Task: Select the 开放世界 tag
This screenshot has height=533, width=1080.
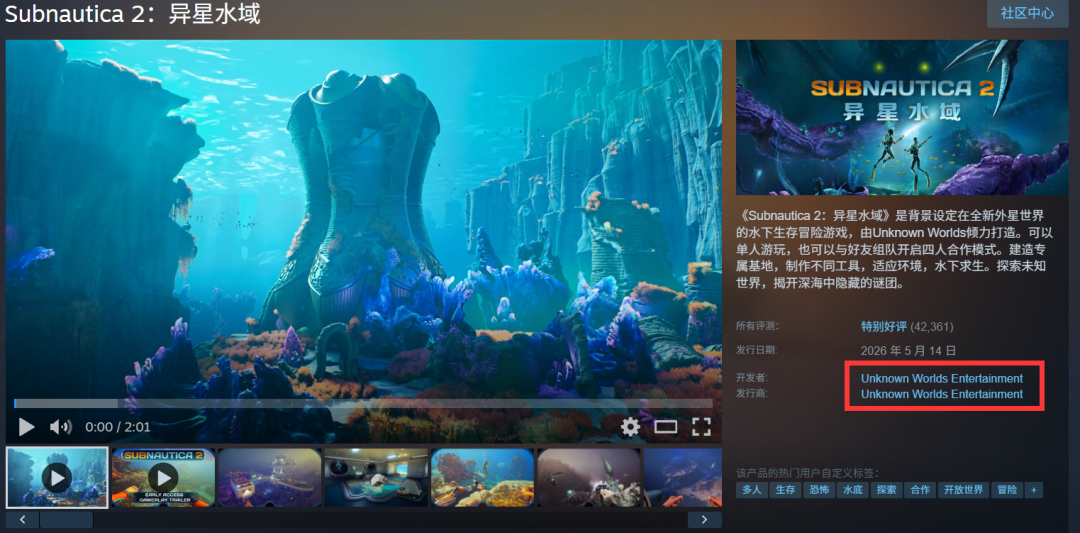Action: (964, 490)
